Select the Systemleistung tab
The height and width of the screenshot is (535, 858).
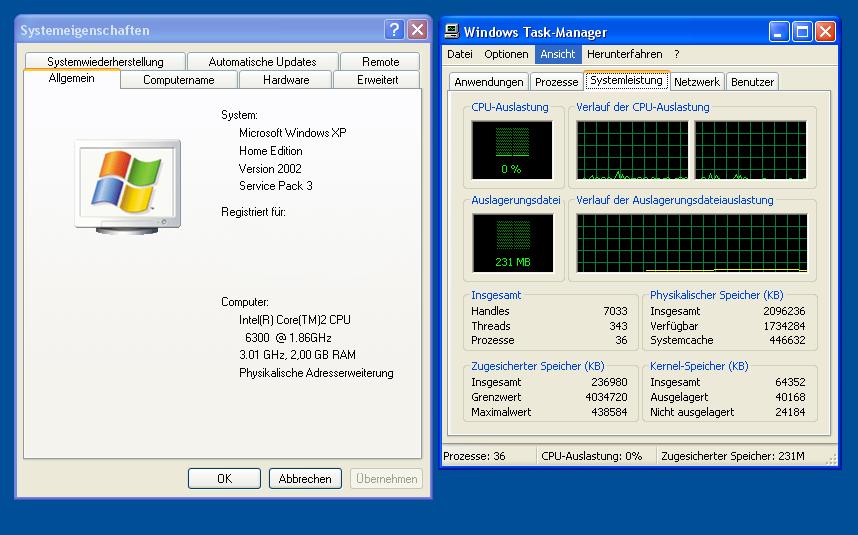coord(627,80)
